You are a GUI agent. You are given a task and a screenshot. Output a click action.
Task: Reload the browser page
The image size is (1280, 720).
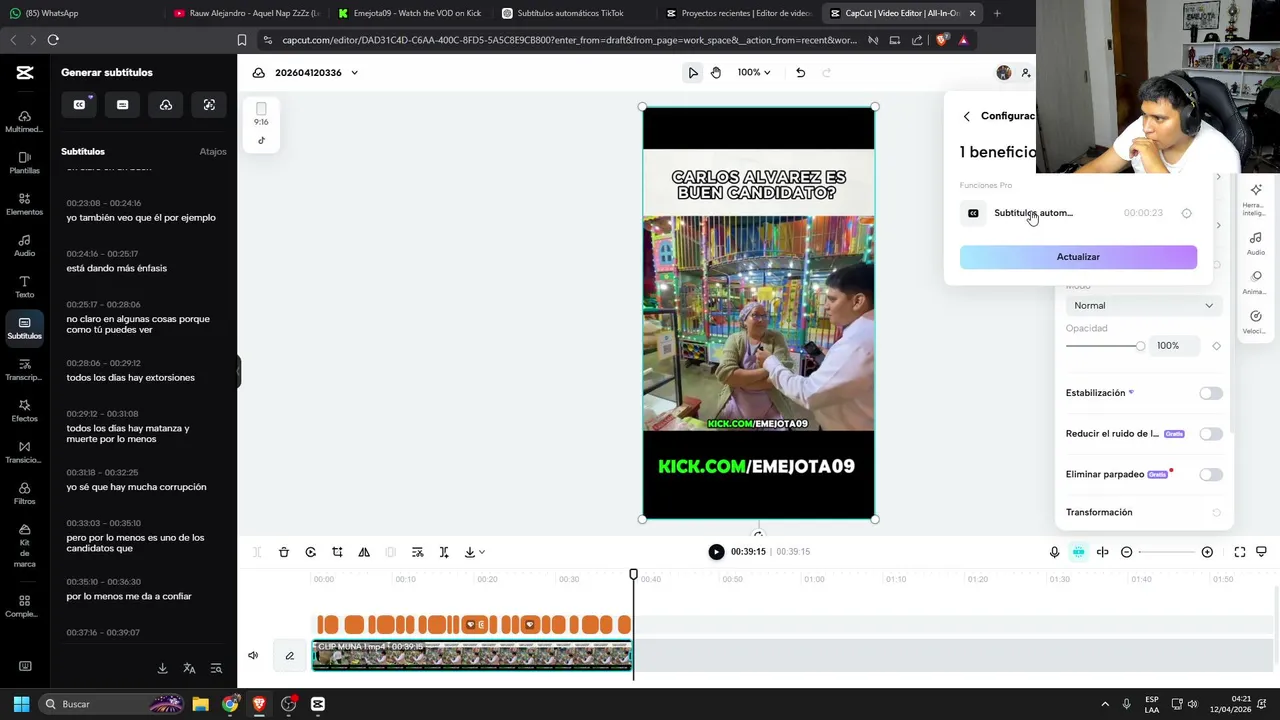tap(53, 40)
